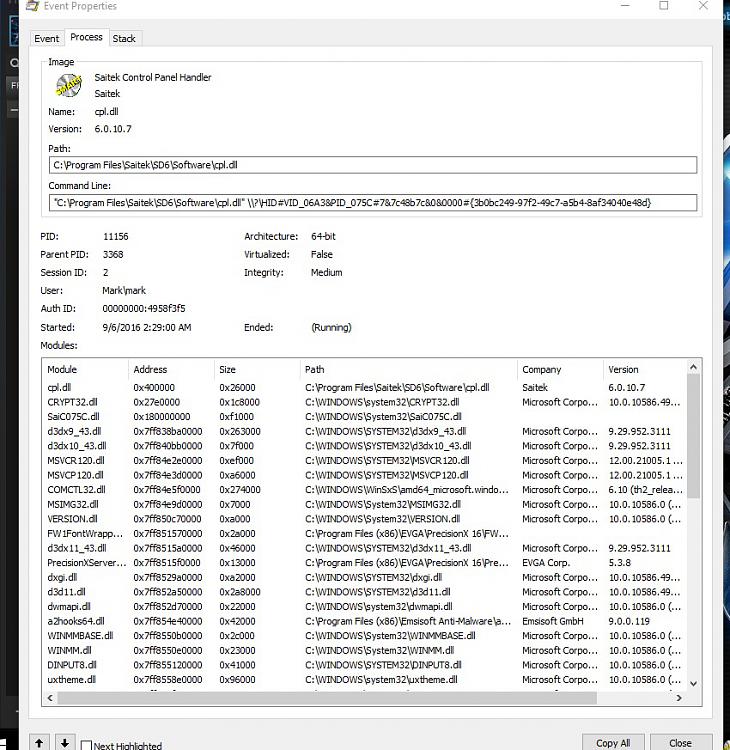
Task: Click in the Command Line text field
Action: tap(373, 203)
